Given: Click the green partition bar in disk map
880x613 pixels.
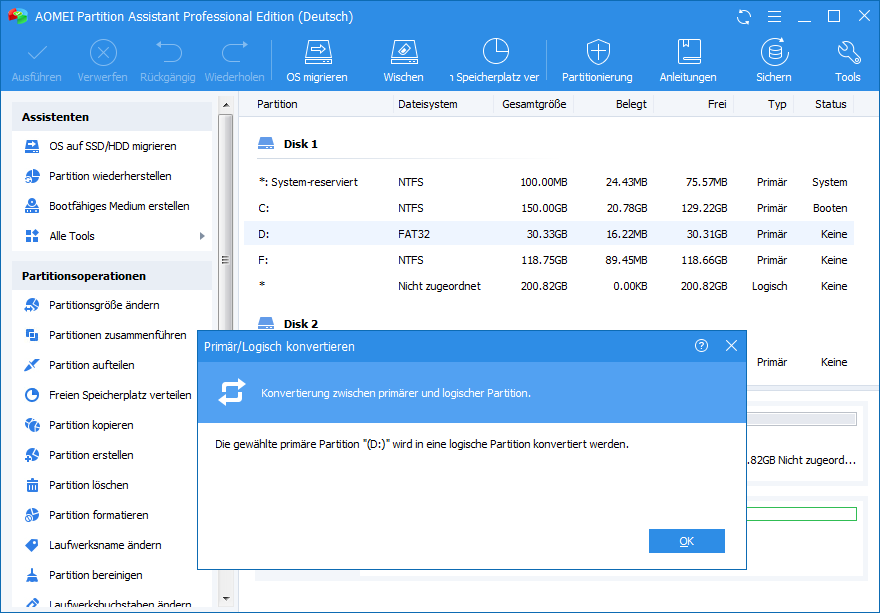Looking at the screenshot, I should 802,514.
